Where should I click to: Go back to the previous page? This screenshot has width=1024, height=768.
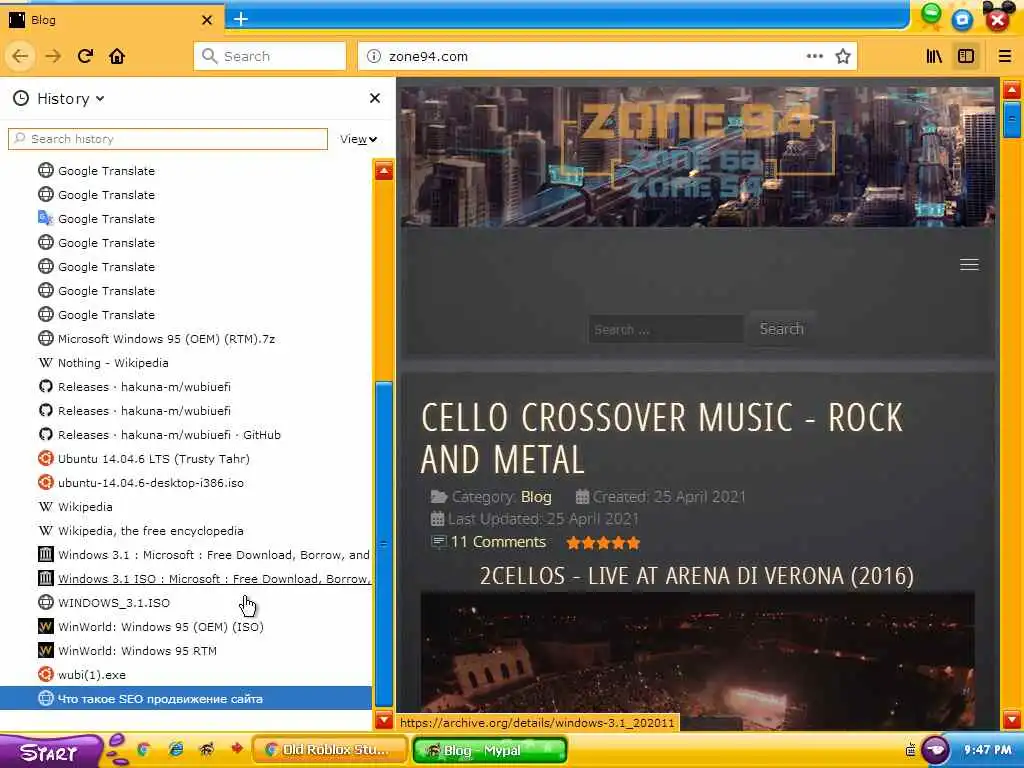tap(20, 56)
